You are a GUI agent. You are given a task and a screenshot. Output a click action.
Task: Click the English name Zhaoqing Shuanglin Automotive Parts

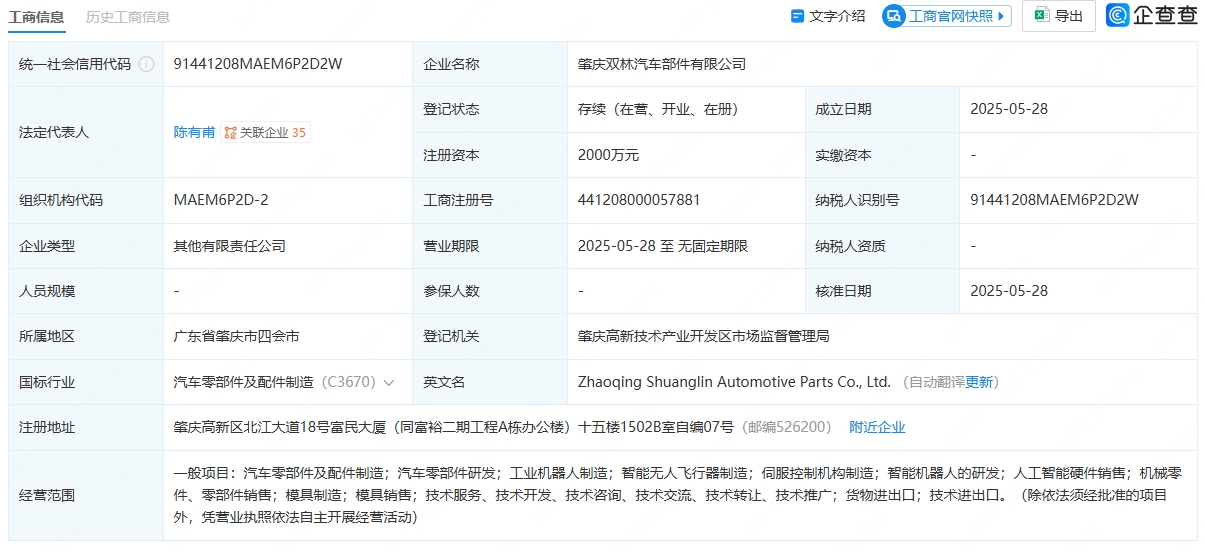click(x=734, y=382)
